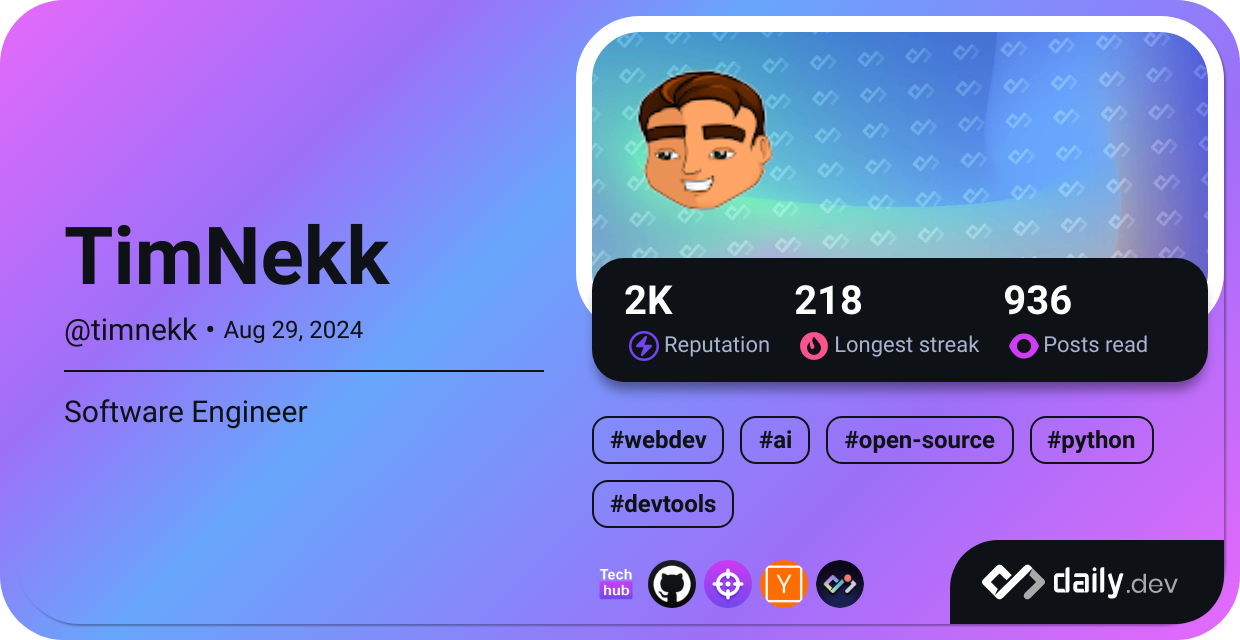The image size is (1240, 640).
Task: Select the purple crosshair target icon
Action: [x=728, y=584]
